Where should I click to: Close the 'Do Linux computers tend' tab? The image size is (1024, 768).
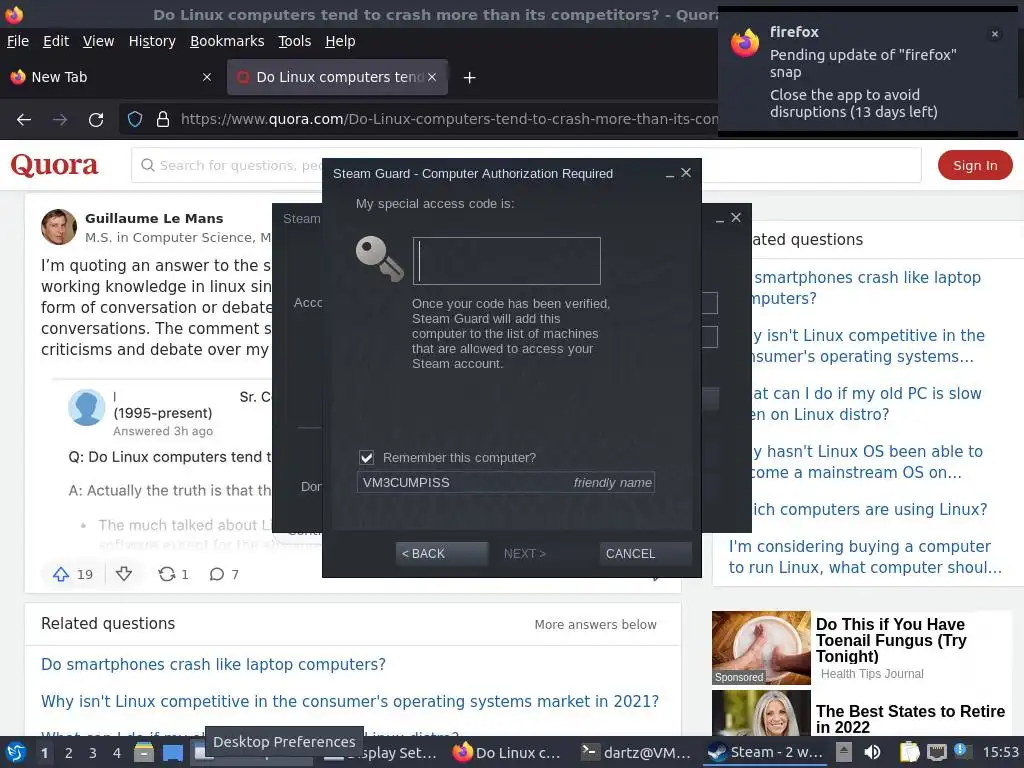[432, 77]
